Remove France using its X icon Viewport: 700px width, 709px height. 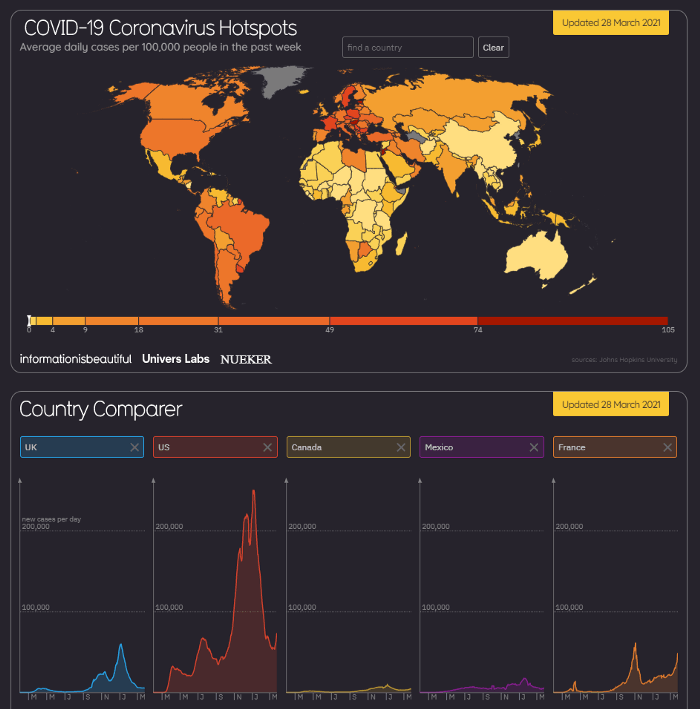(667, 447)
